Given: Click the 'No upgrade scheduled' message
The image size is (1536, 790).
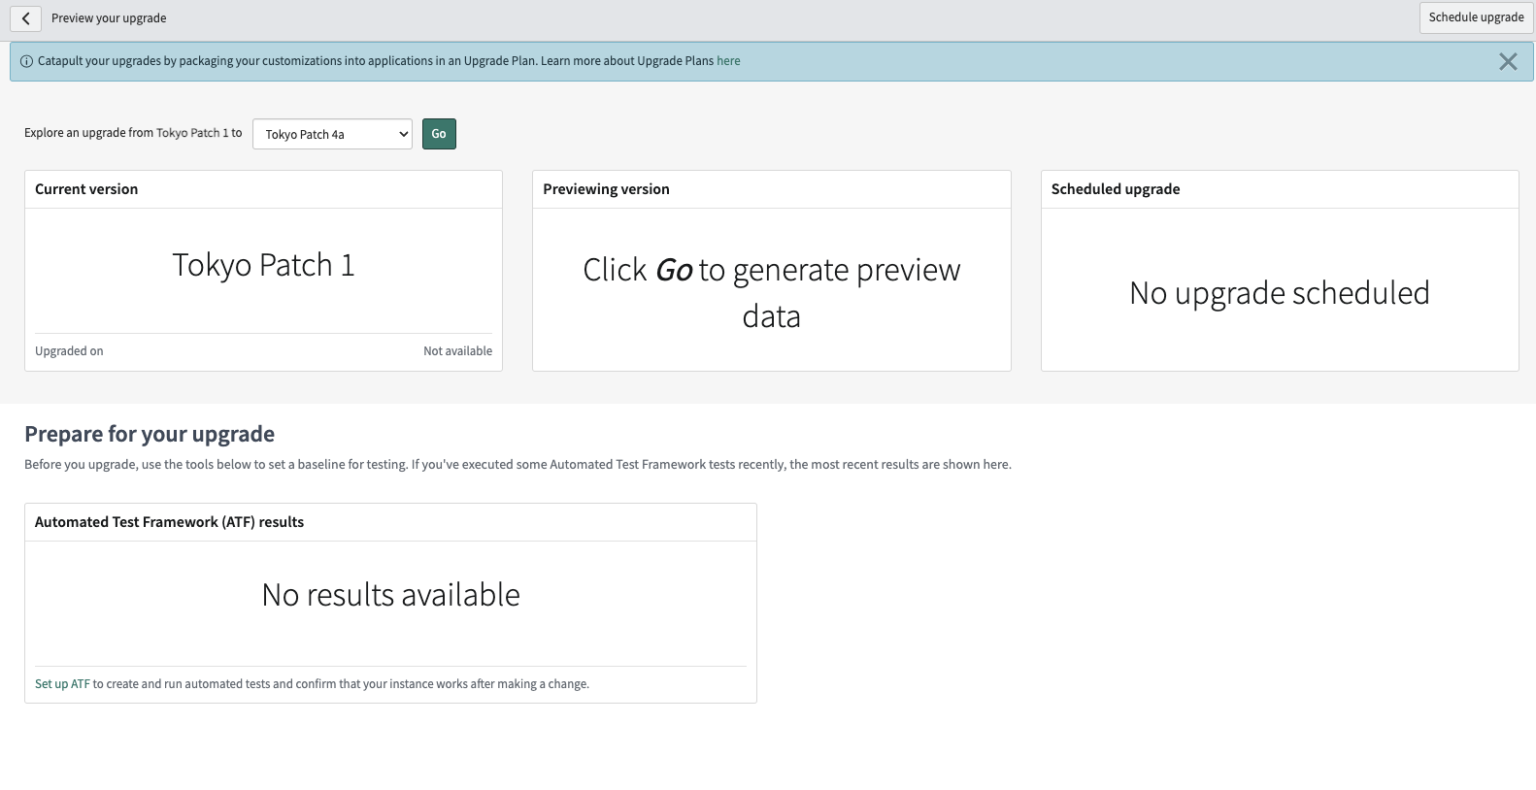Looking at the screenshot, I should [1280, 293].
